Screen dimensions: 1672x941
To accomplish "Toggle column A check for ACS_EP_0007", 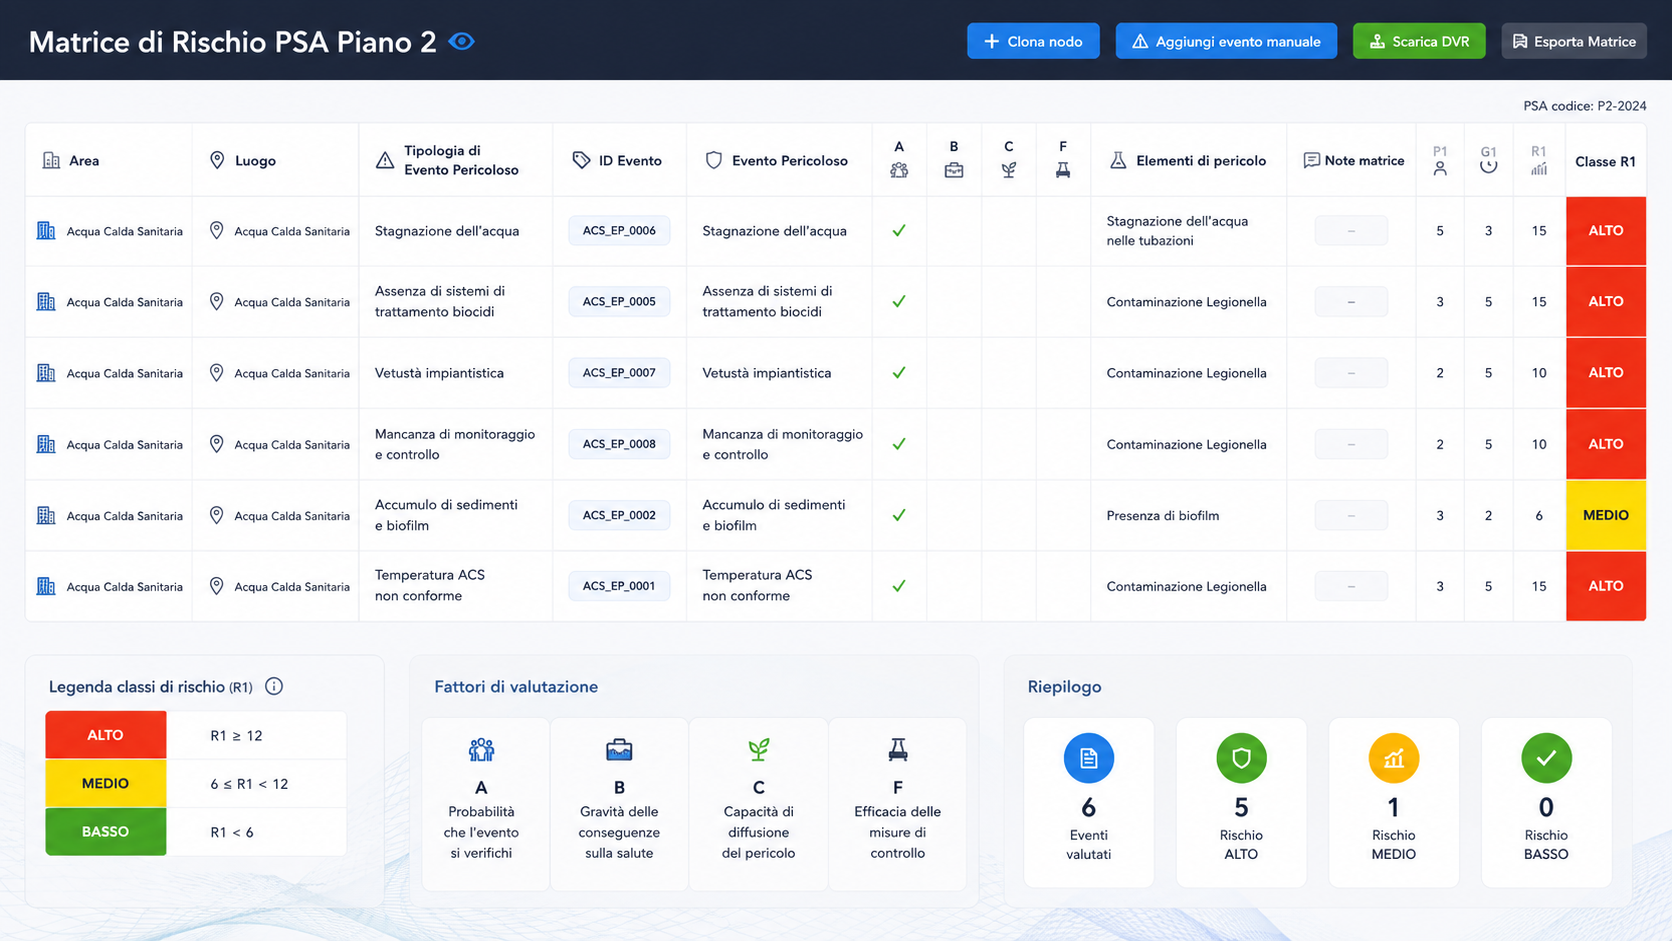I will 899,372.
